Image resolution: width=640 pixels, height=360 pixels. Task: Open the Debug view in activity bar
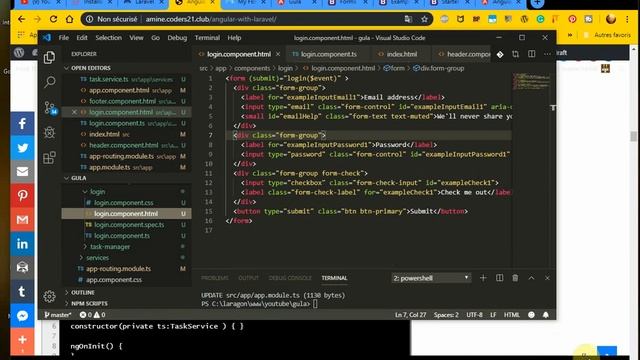click(x=49, y=132)
